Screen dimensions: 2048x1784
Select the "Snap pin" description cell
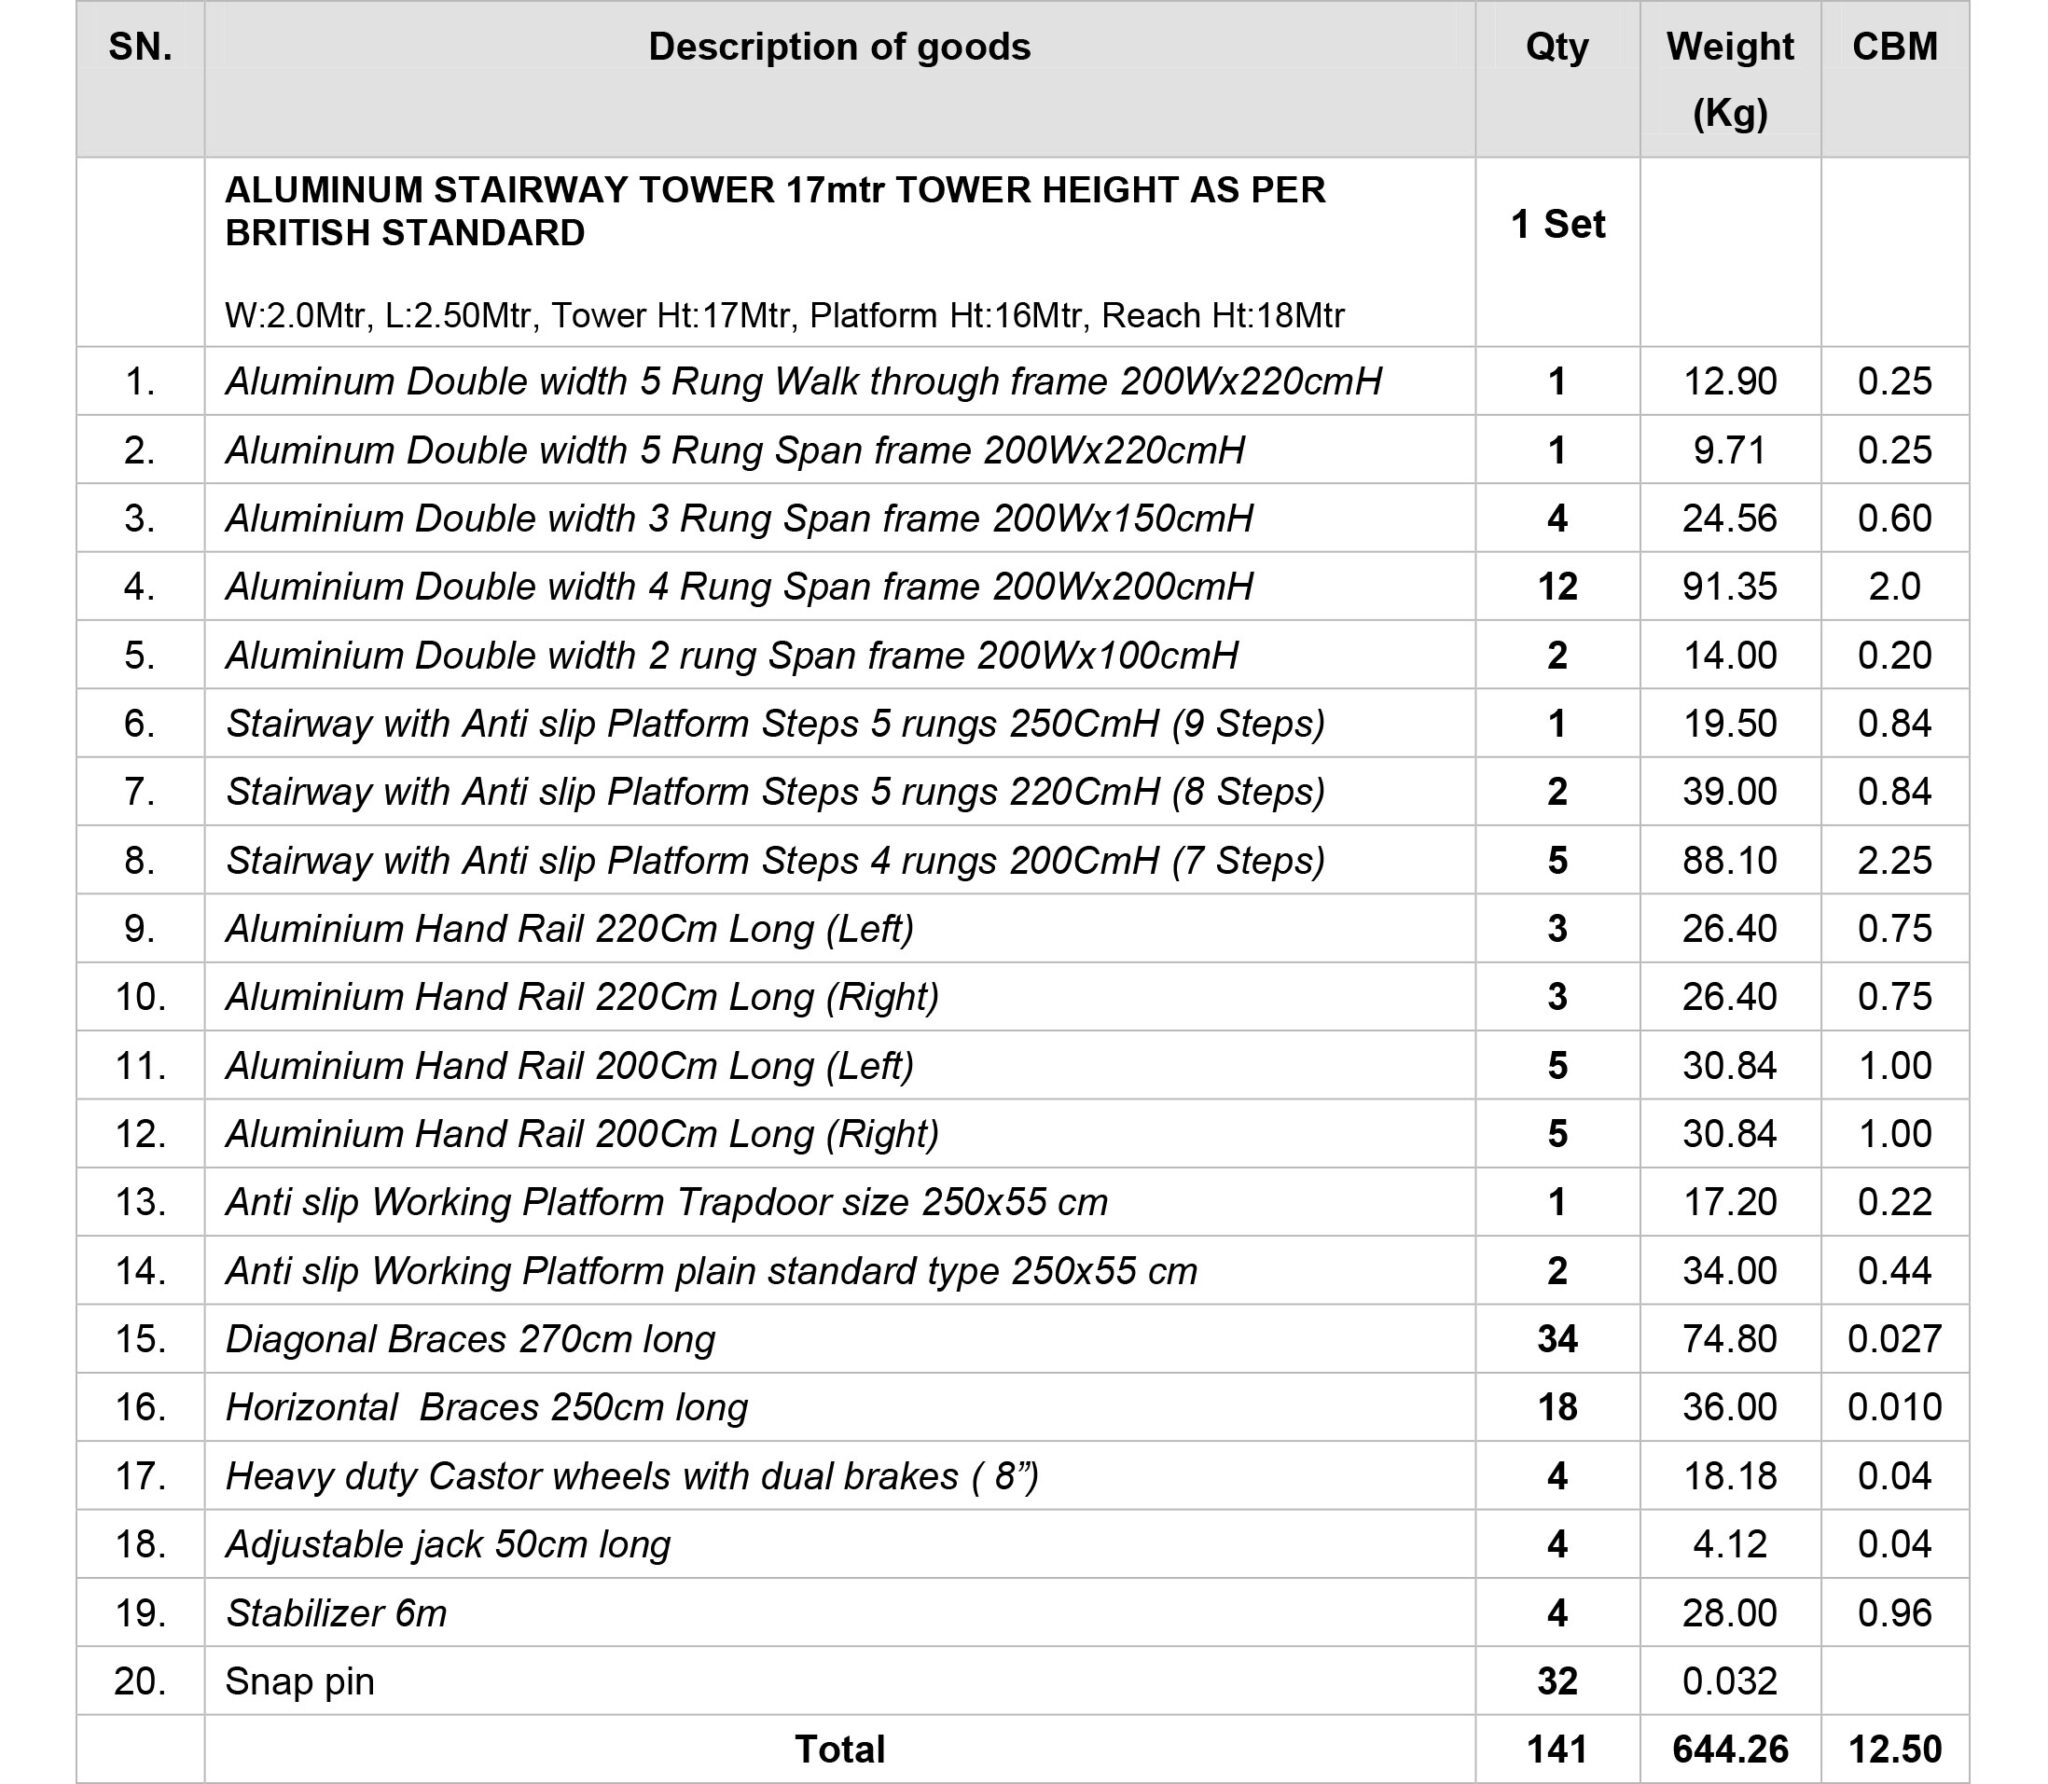pos(299,1681)
